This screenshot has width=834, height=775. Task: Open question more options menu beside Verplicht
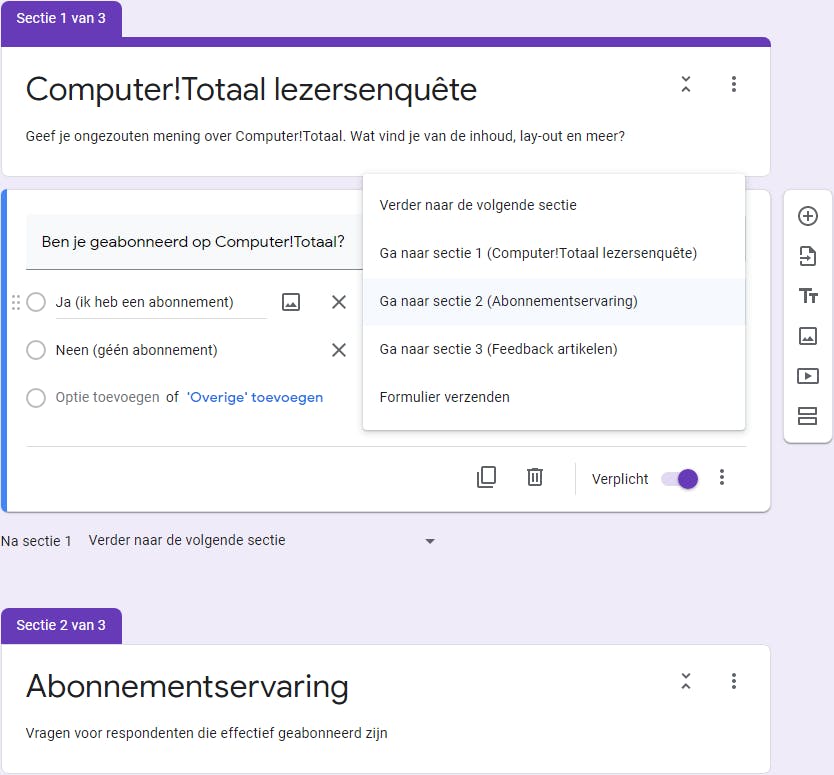(722, 477)
